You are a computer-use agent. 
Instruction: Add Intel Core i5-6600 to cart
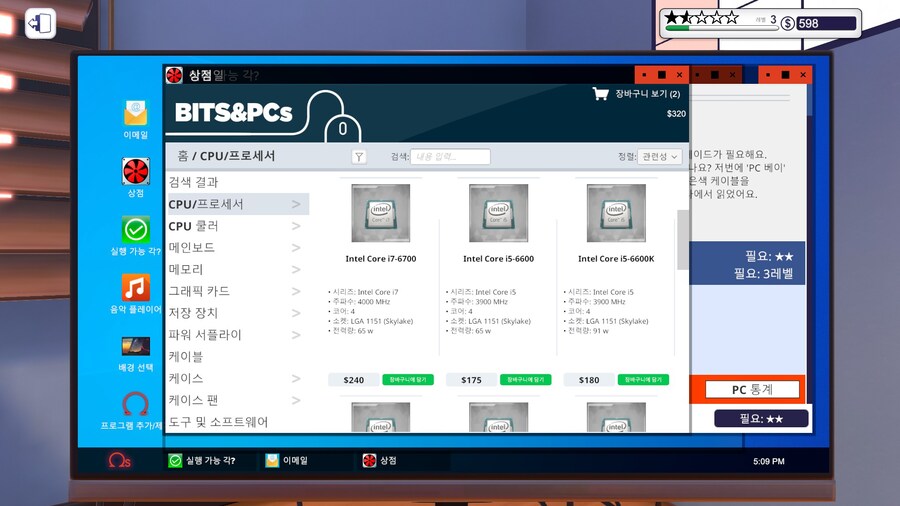click(x=526, y=380)
